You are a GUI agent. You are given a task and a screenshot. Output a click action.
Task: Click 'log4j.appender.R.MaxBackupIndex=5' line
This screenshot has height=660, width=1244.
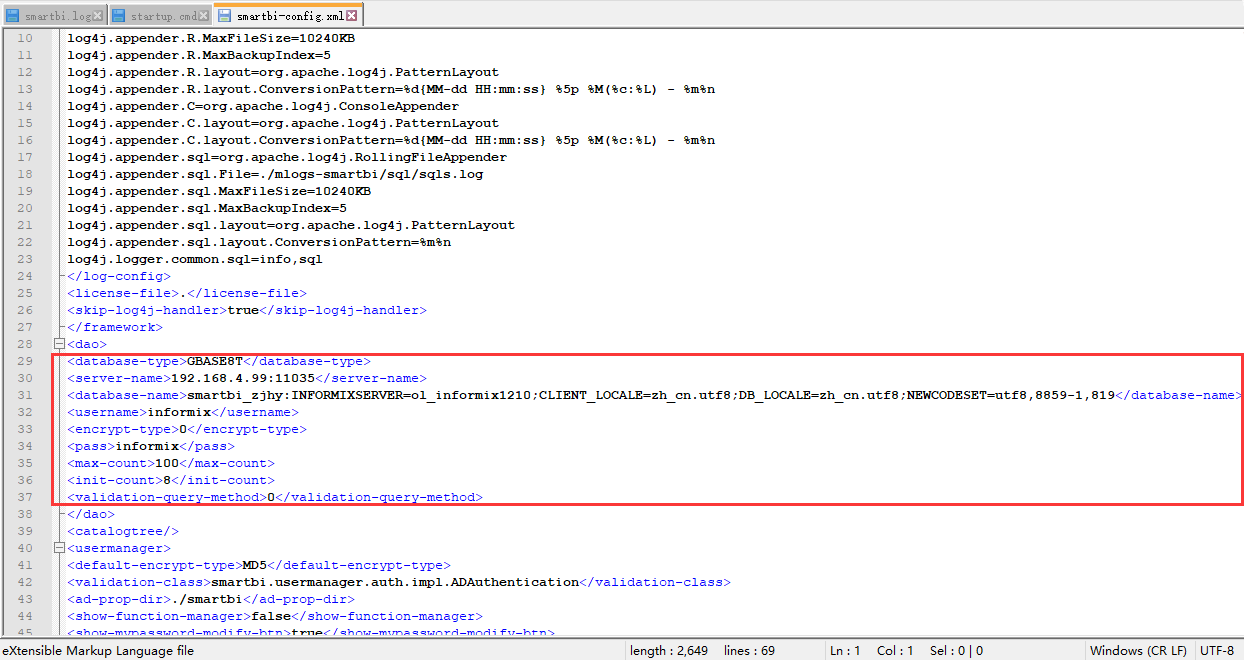pos(199,55)
